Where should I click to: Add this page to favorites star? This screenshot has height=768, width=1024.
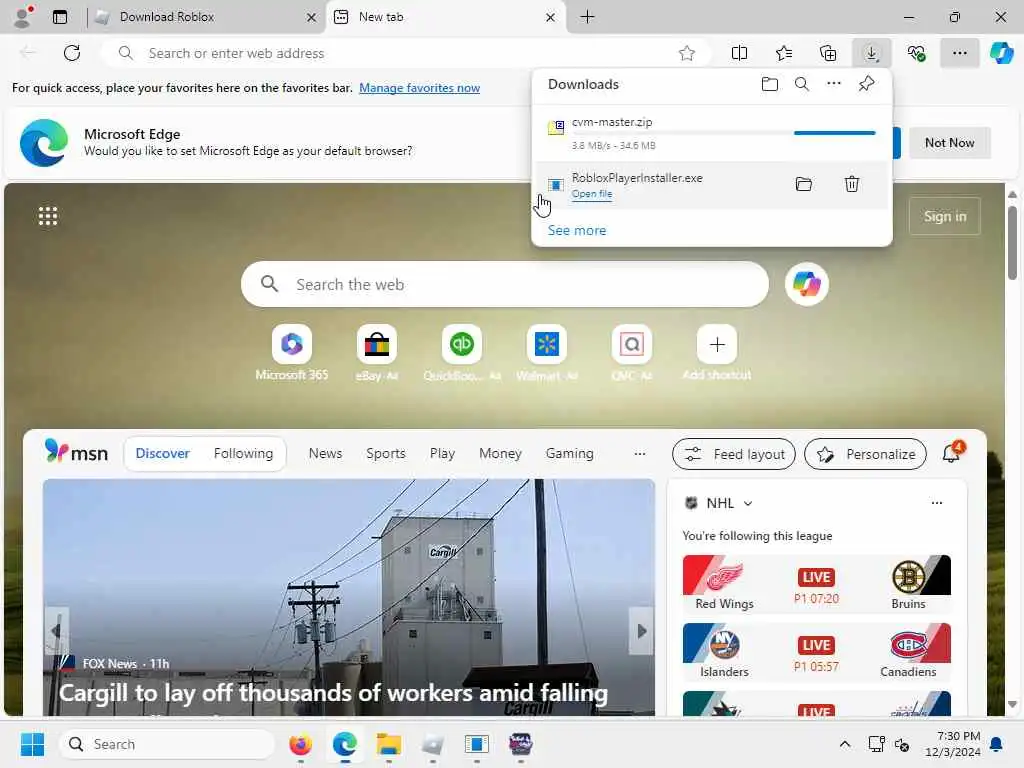coord(686,53)
